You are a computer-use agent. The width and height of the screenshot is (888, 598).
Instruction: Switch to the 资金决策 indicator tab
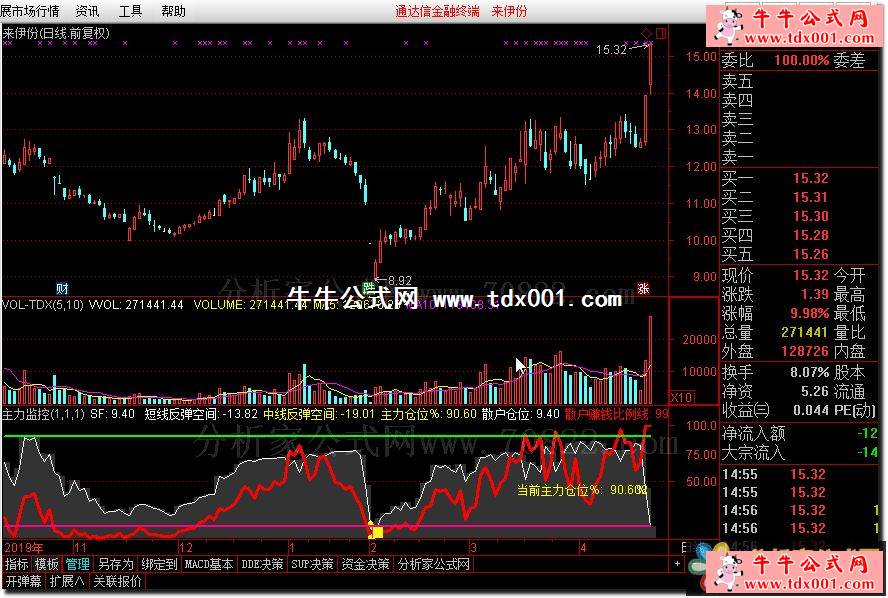[x=365, y=564]
